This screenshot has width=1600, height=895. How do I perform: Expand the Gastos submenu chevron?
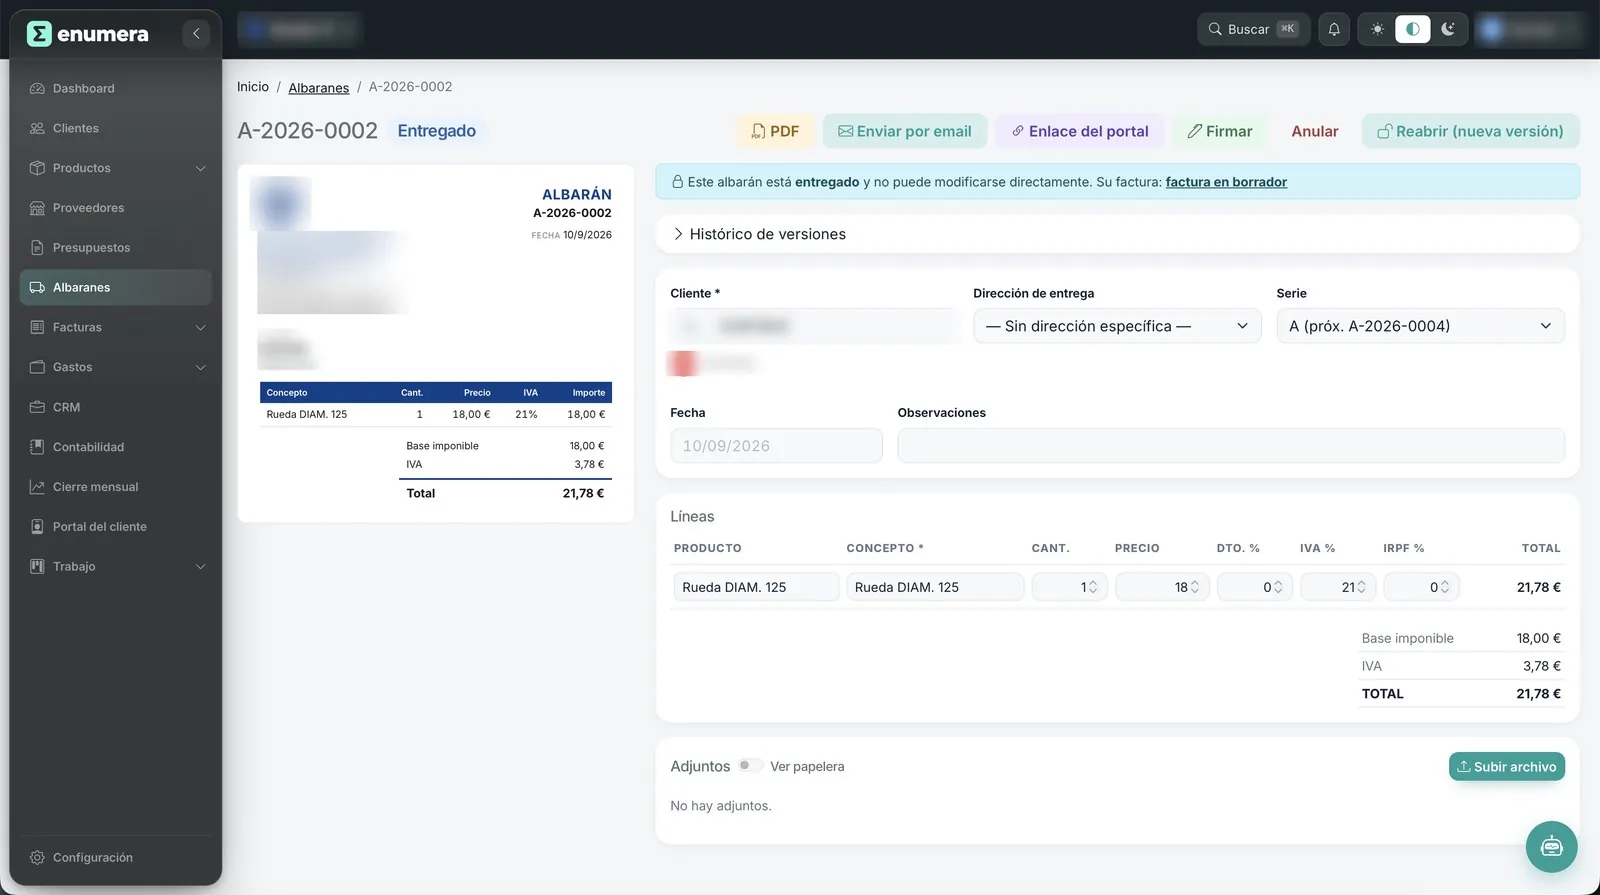(200, 367)
